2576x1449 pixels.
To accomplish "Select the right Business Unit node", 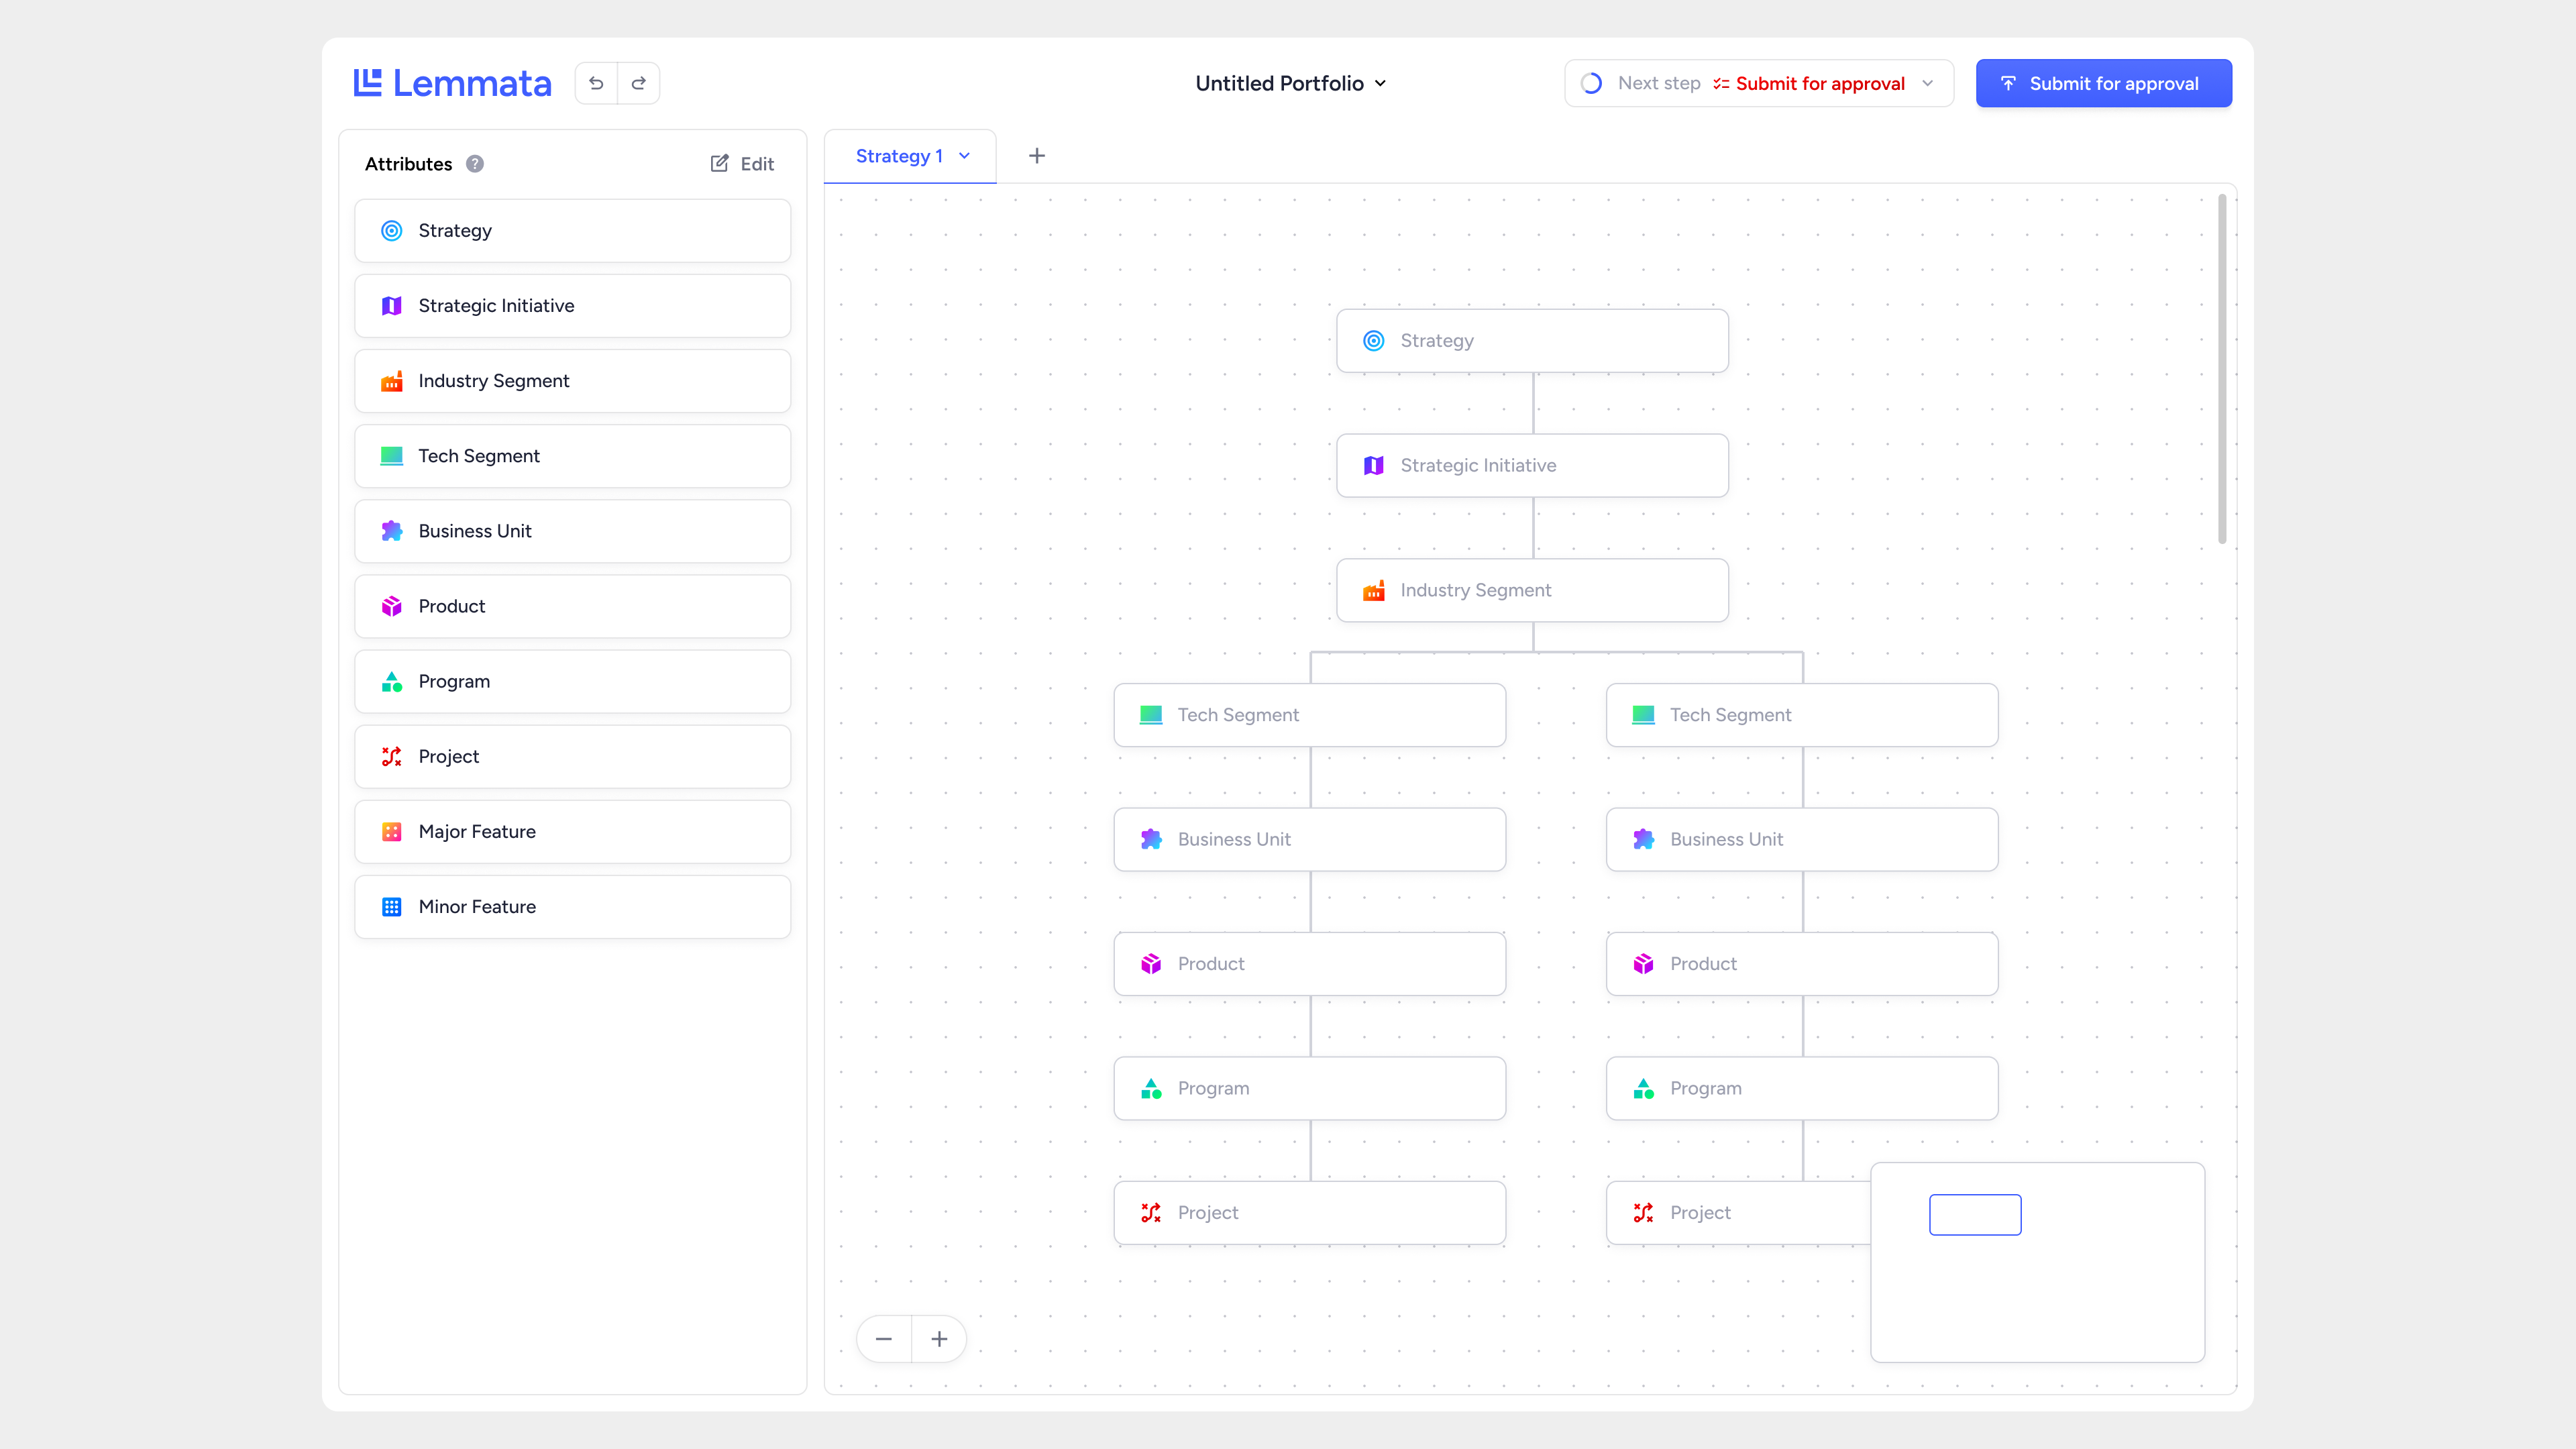I will tap(1802, 839).
